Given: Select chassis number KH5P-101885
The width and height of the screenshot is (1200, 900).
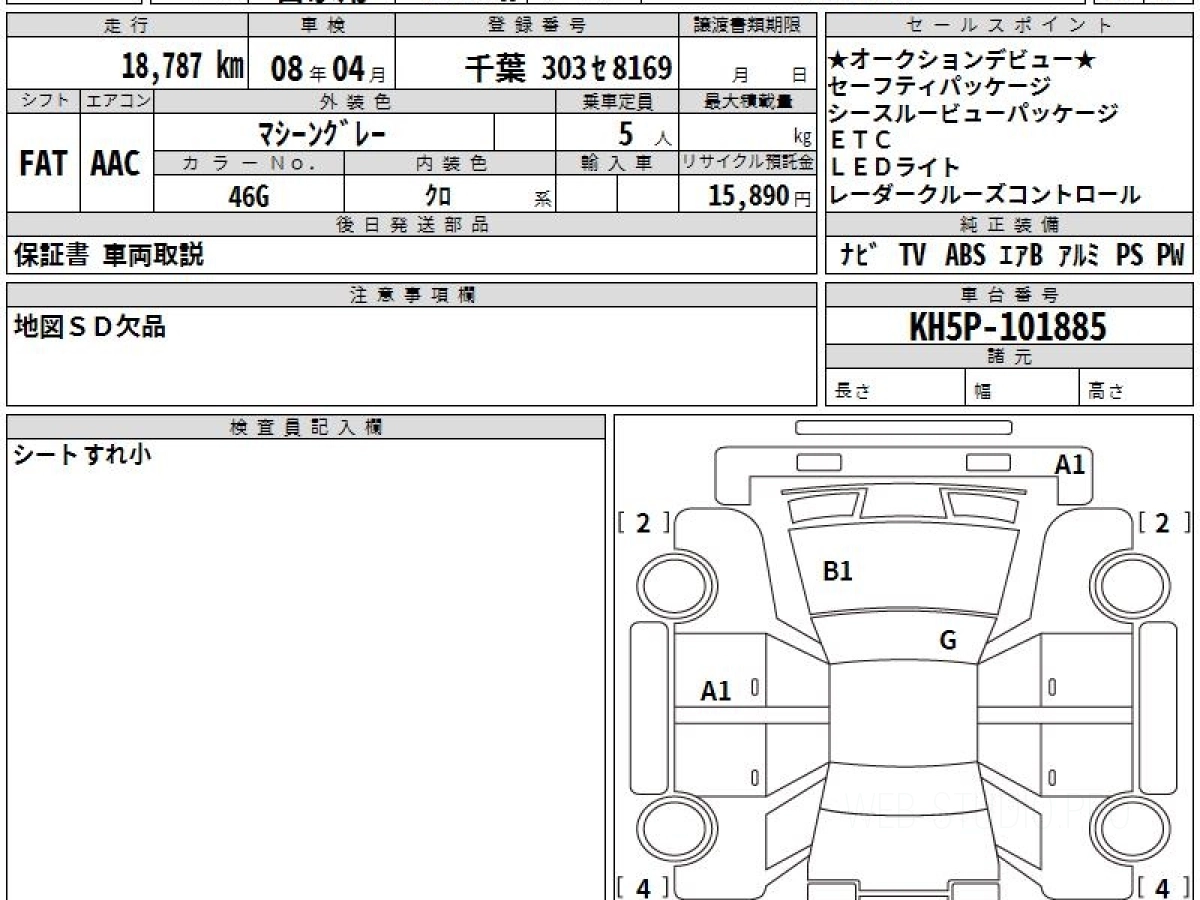Looking at the screenshot, I should point(1008,326).
